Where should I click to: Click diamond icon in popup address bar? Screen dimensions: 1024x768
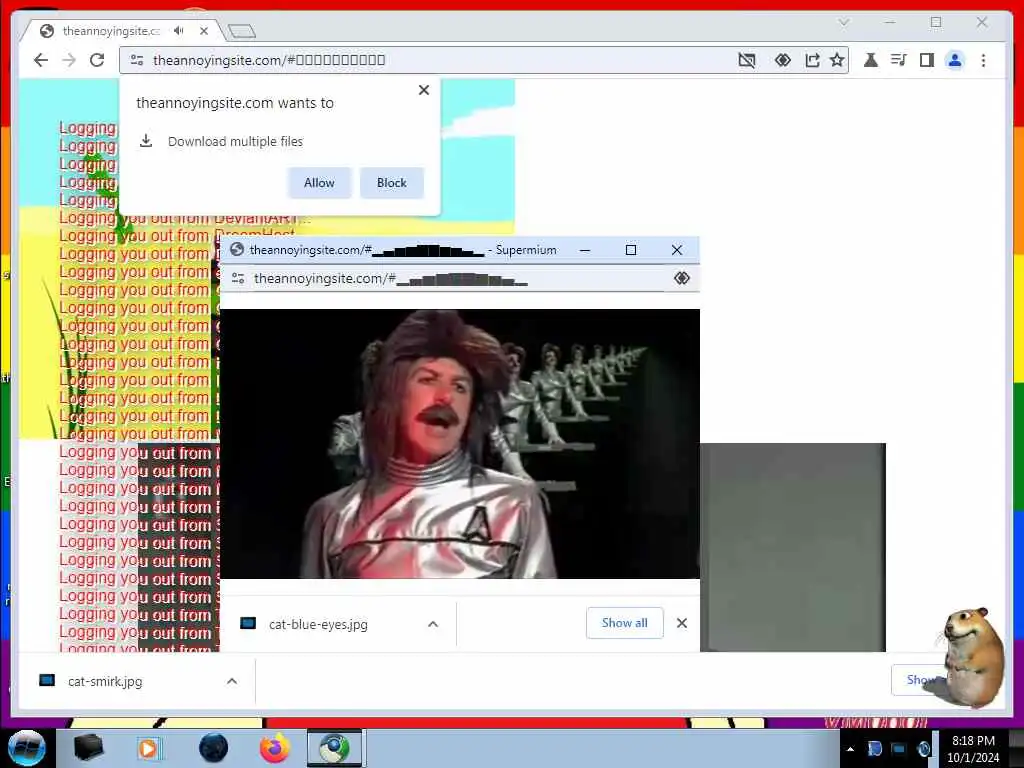(682, 278)
